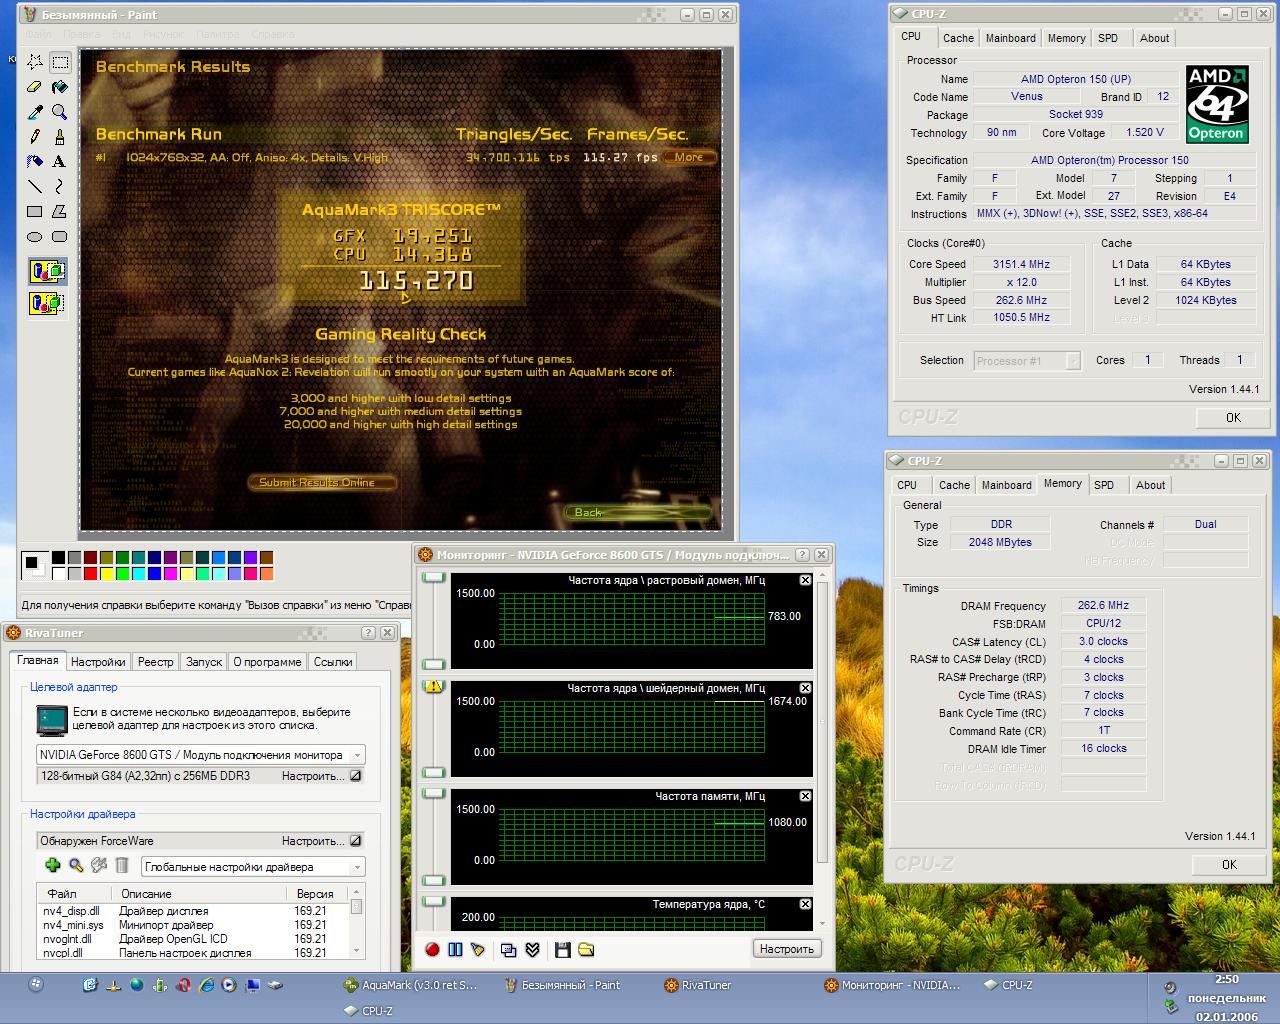
Task: Pick the red color swatch in Paint palette
Action: [91, 573]
